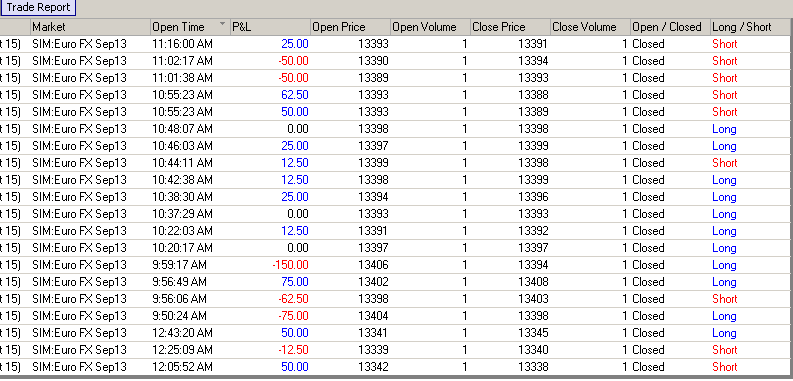Select the trade with -150.00 P&L
Viewport: 793px width, 381px height.
click(x=394, y=265)
